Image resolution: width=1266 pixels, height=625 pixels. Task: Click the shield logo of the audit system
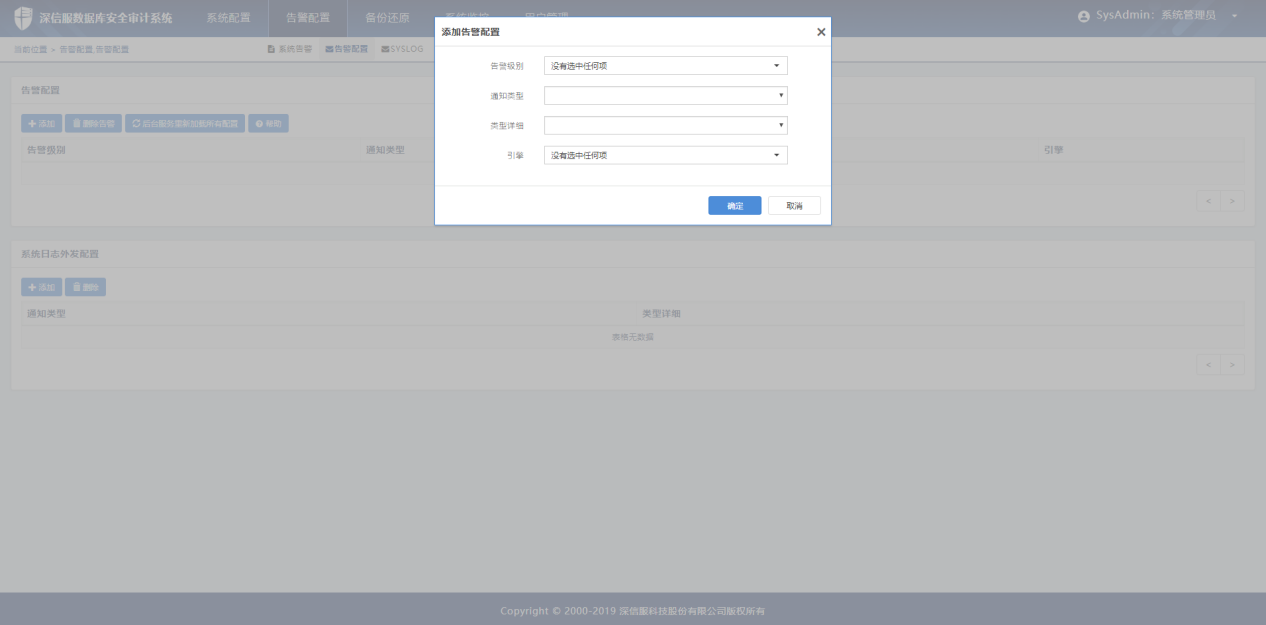coord(22,18)
